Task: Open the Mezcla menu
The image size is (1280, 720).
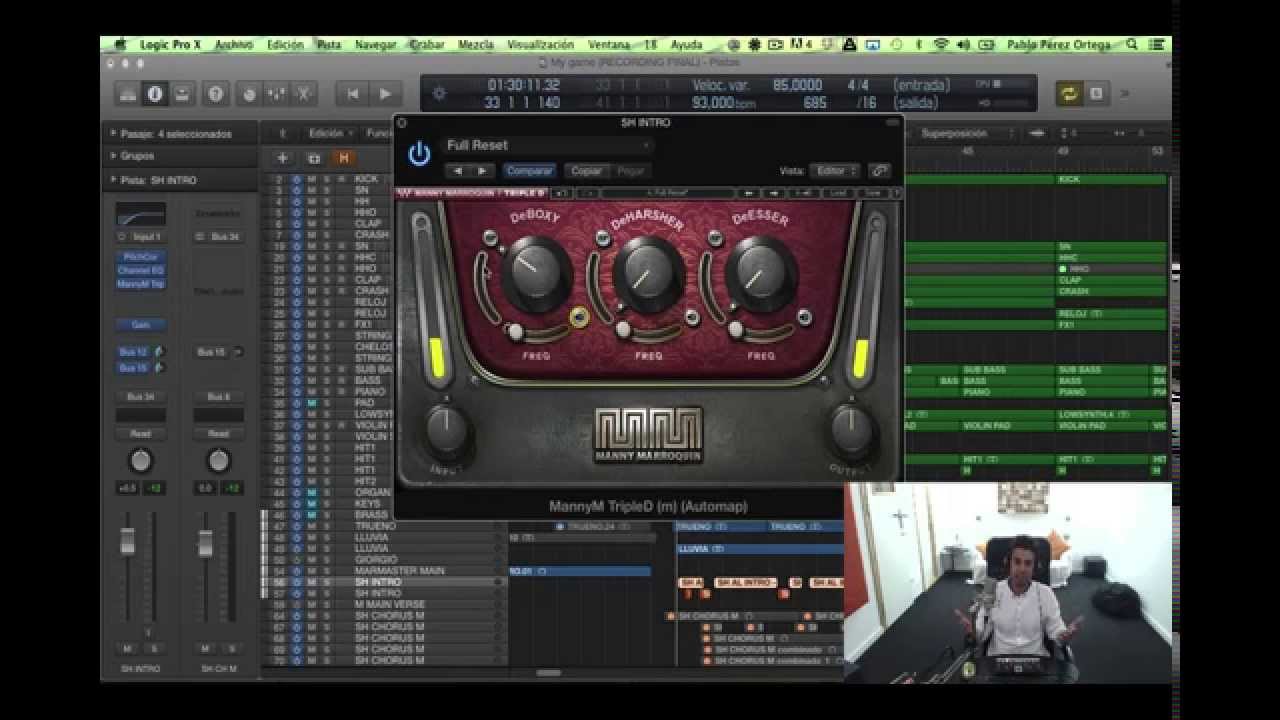Action: click(476, 44)
